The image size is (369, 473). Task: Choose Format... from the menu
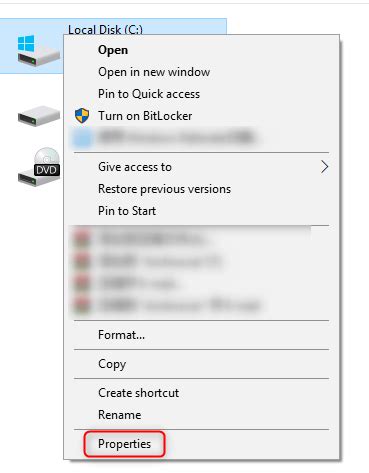pyautogui.click(x=121, y=335)
